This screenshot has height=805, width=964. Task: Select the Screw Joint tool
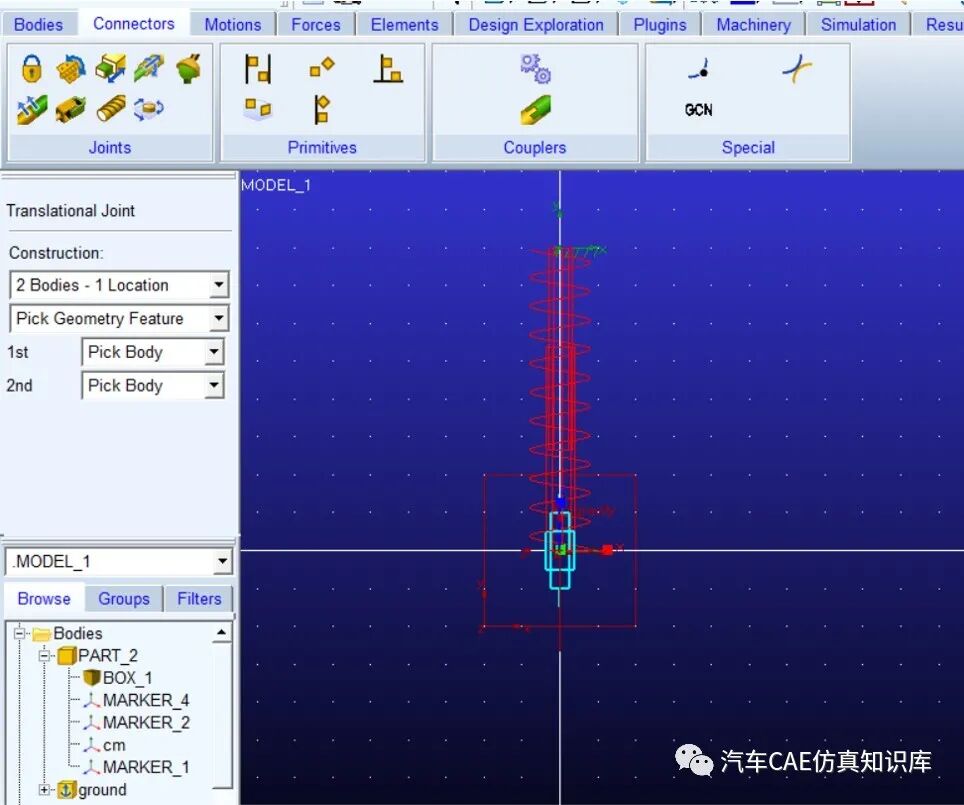coord(111,109)
